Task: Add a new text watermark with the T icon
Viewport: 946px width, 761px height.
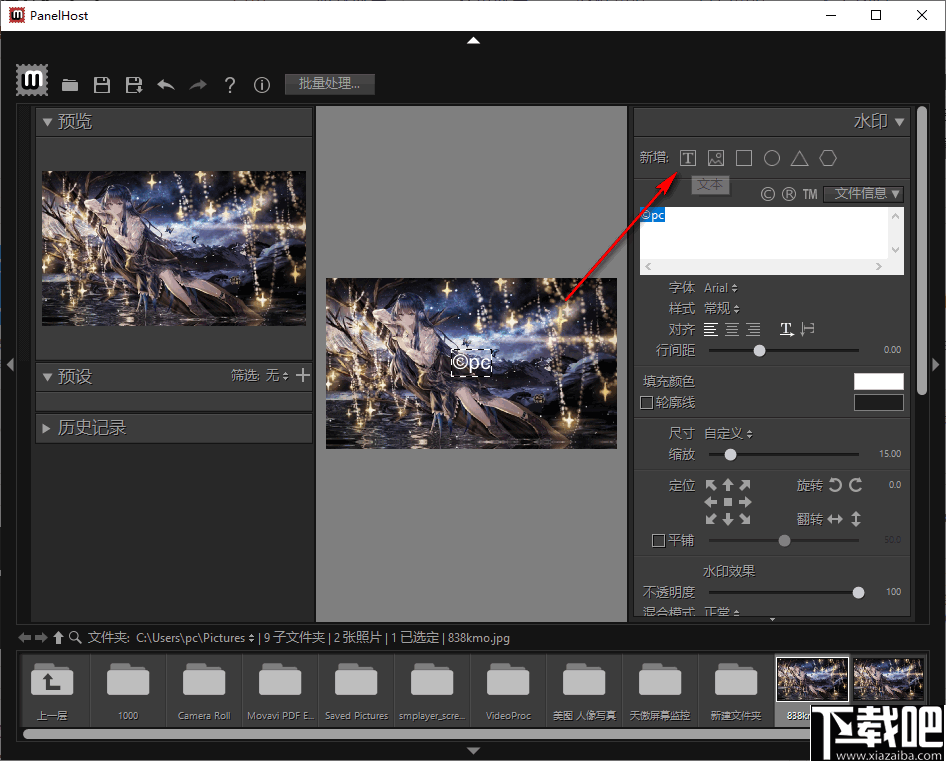Action: pos(688,158)
